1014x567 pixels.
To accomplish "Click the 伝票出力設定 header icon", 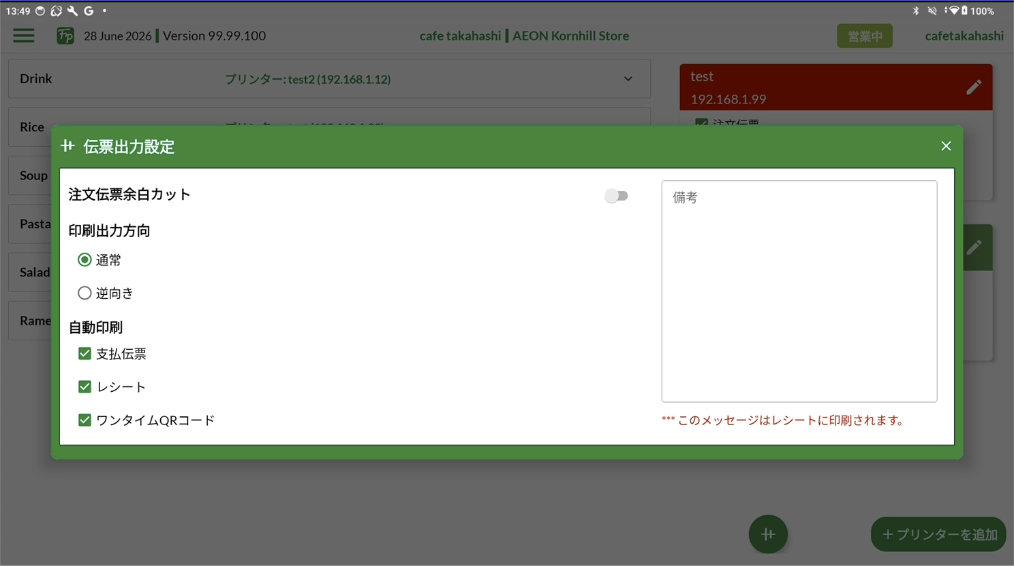I will [68, 146].
